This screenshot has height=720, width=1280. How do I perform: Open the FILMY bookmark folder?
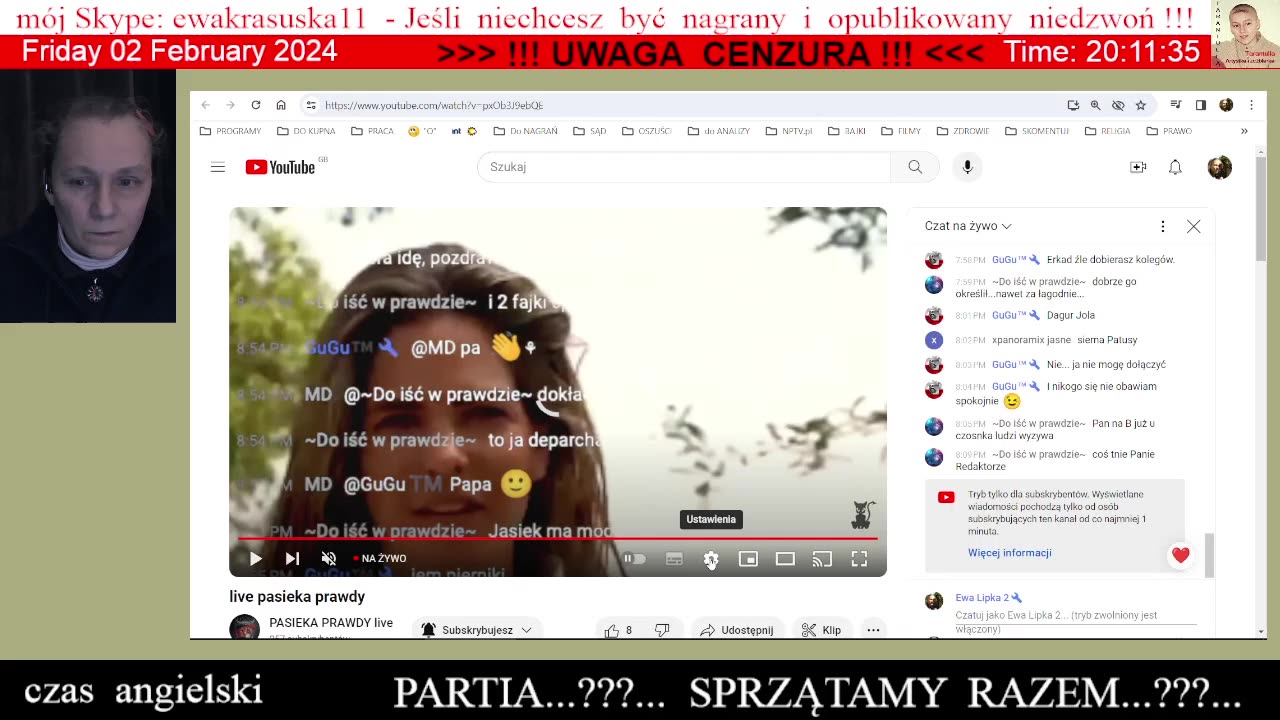[901, 131]
